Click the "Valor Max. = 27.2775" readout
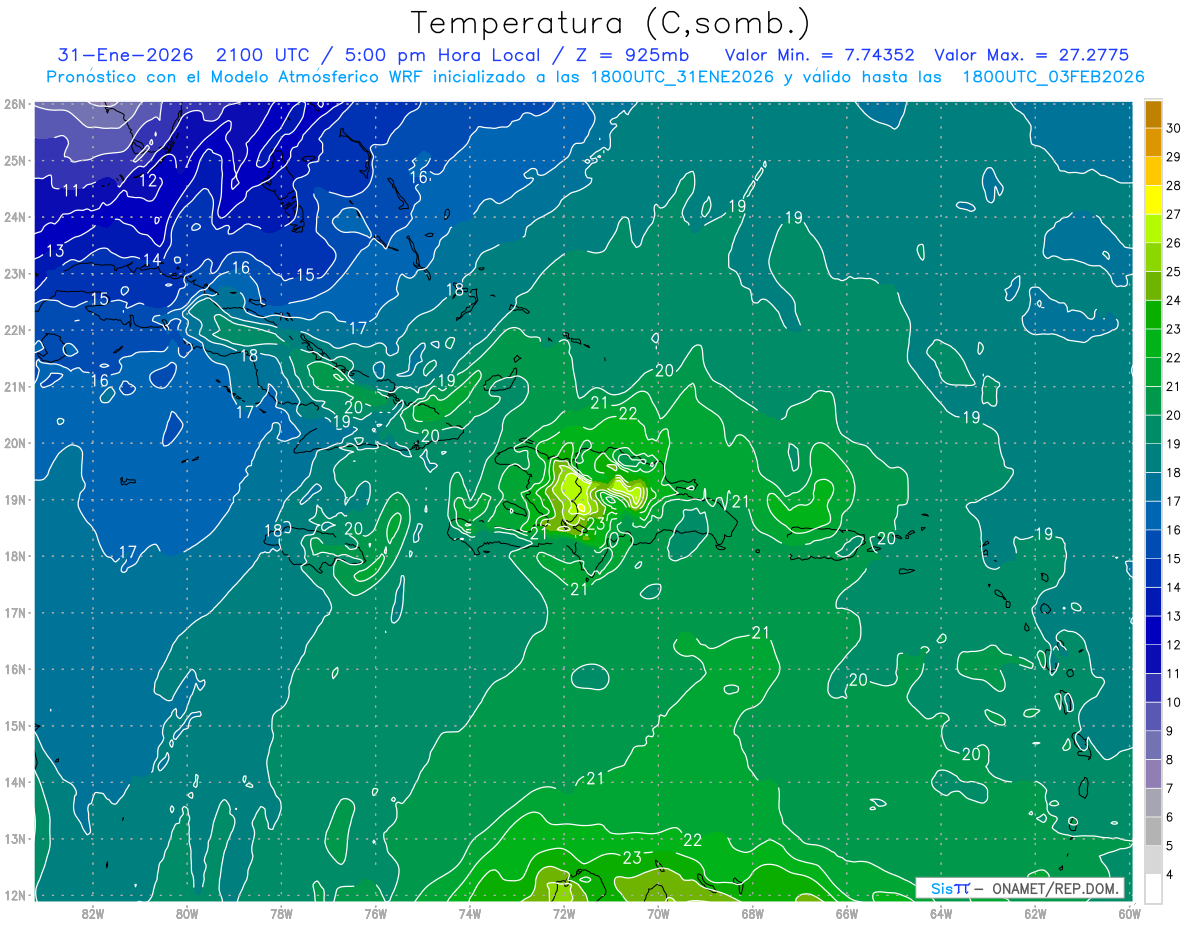This screenshot has width=1200, height=927. (1032, 55)
